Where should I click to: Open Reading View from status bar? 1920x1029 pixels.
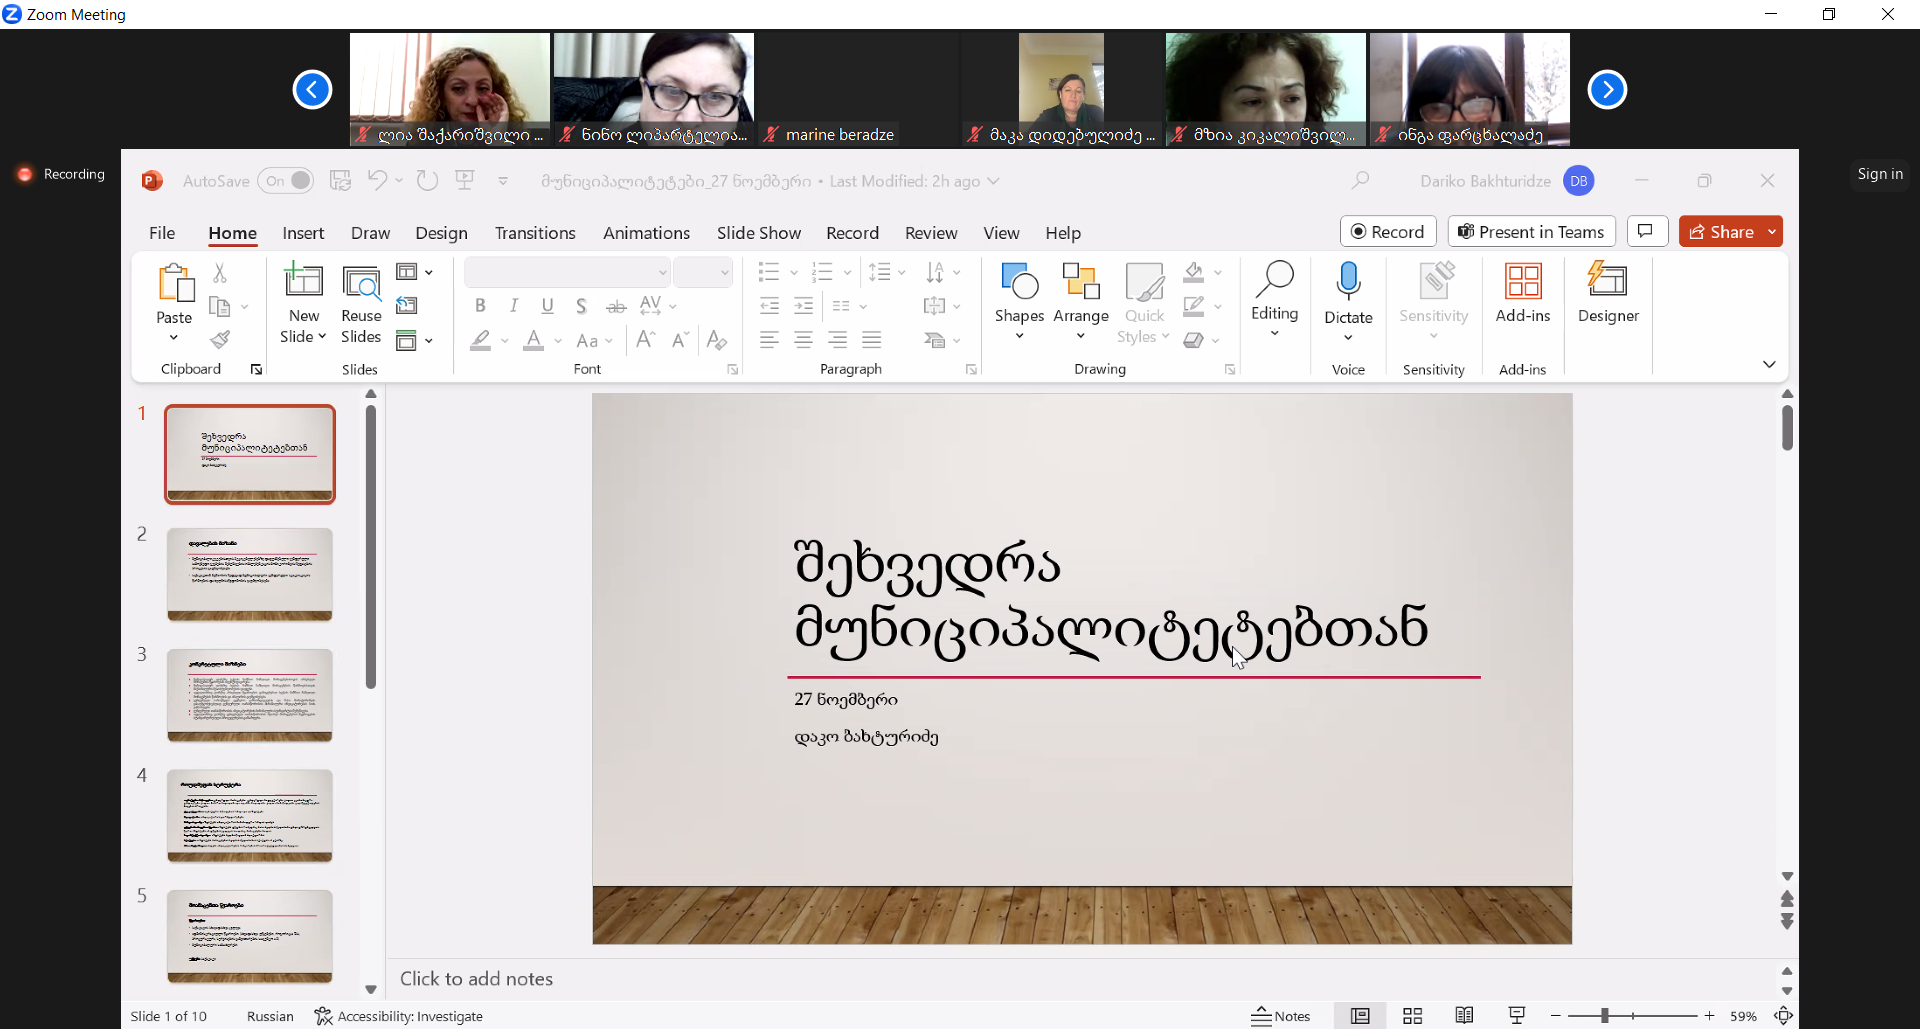tap(1464, 1016)
